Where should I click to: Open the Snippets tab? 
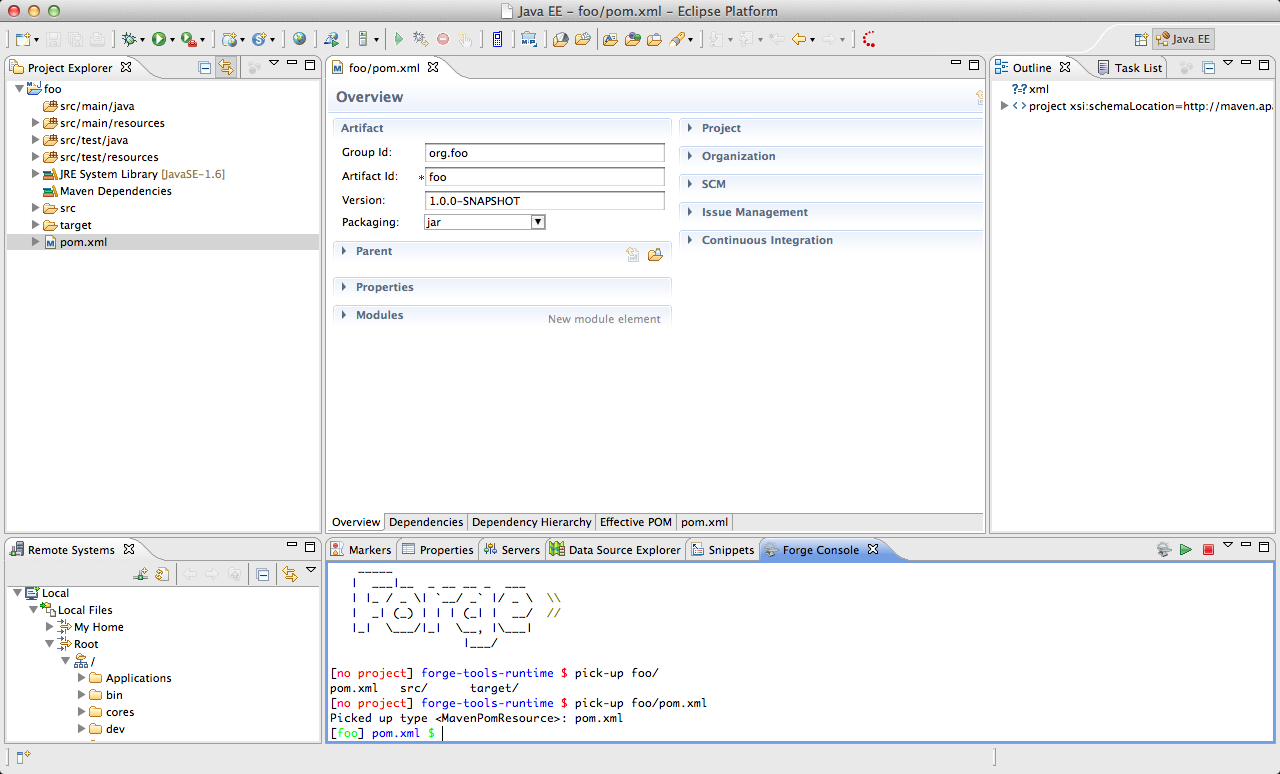pyautogui.click(x=723, y=550)
